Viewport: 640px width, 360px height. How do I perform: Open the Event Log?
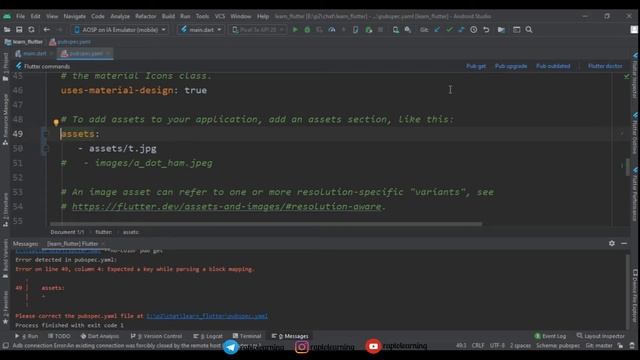(550, 336)
